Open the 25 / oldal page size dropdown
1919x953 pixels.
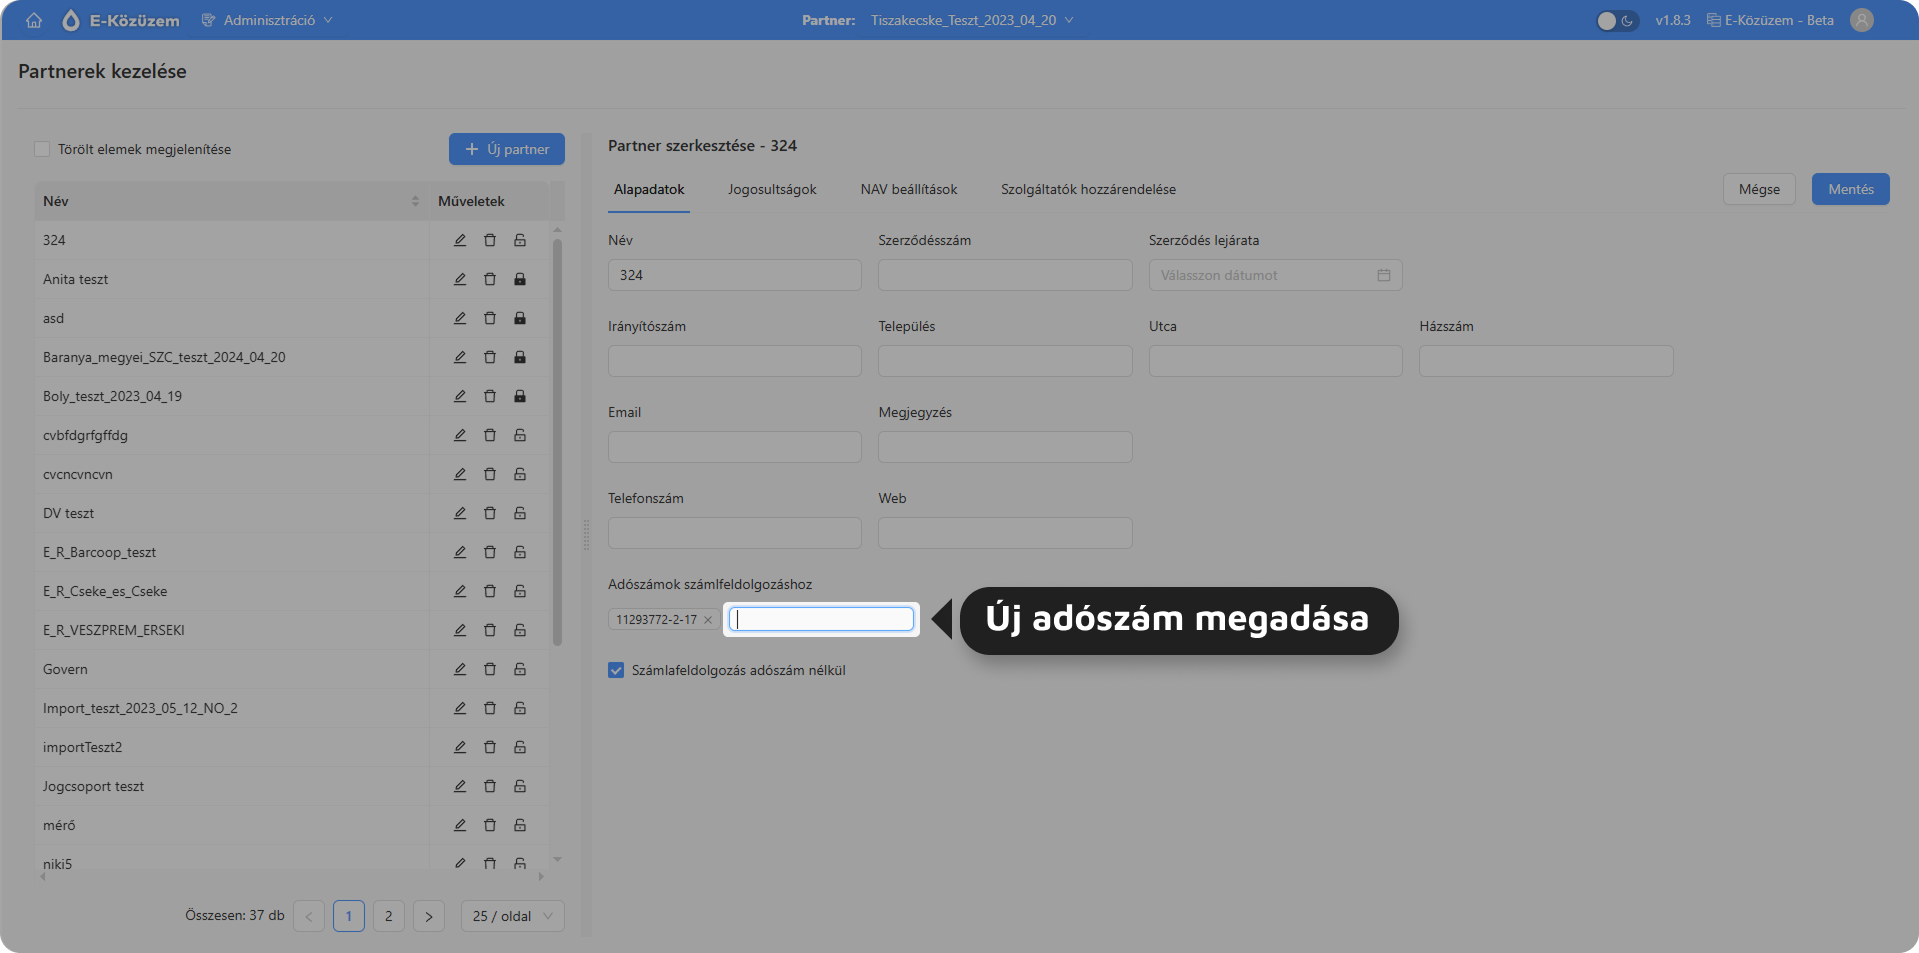coord(512,916)
